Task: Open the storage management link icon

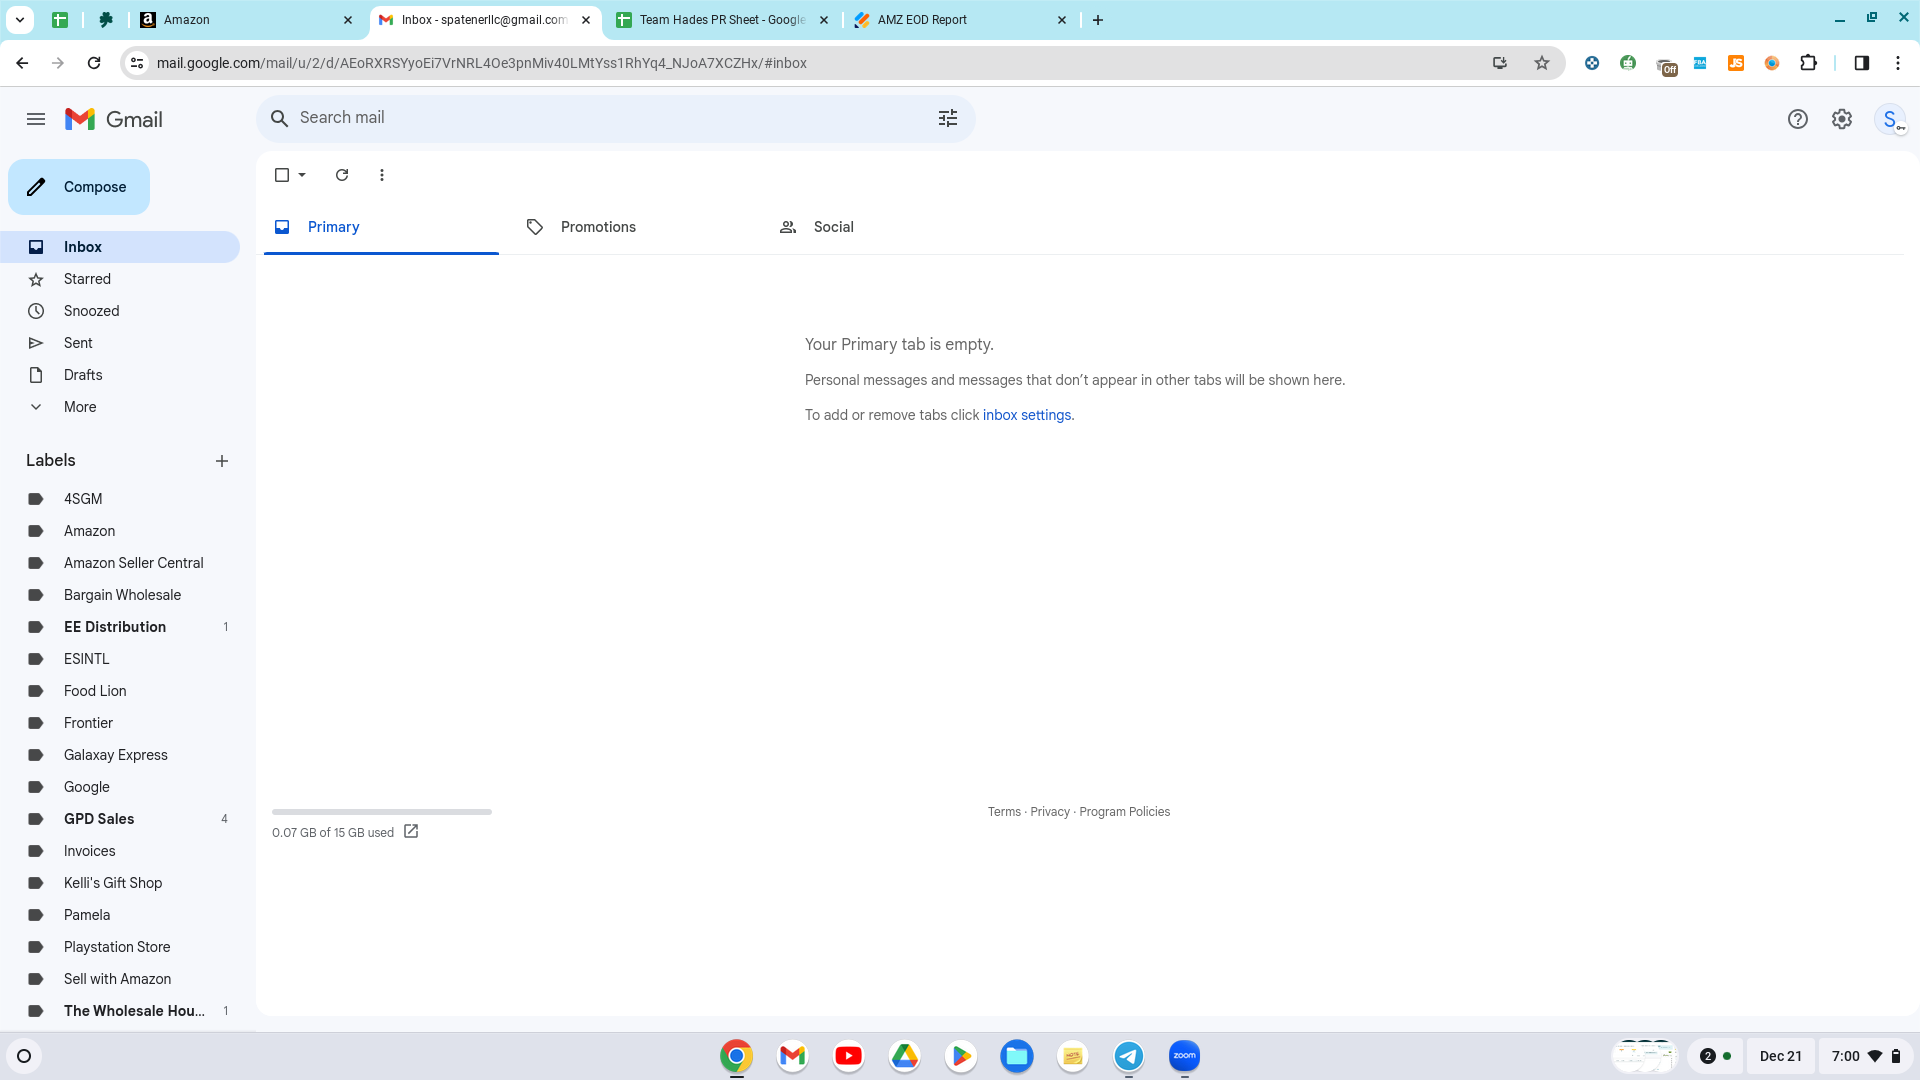Action: point(411,831)
